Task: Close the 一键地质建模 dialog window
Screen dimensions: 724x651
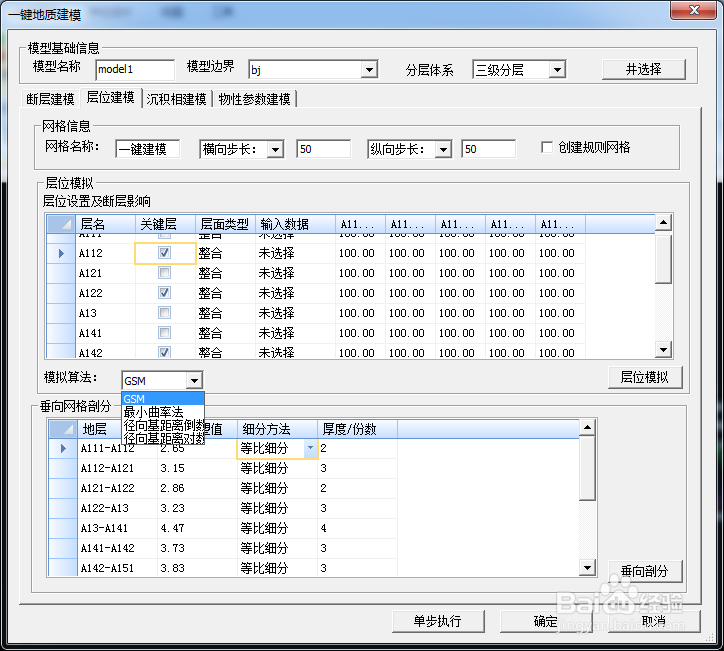Action: coord(694,10)
